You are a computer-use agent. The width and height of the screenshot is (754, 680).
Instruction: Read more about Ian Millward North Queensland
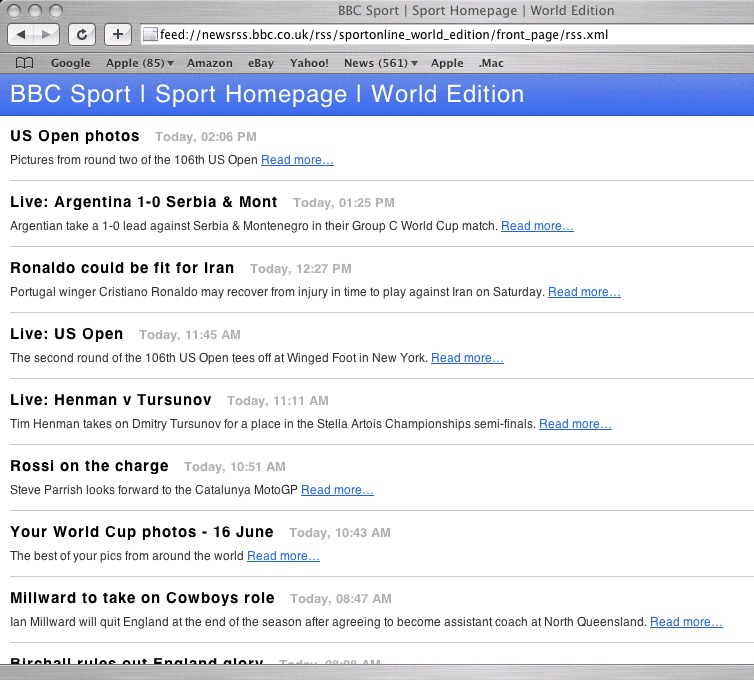pos(686,621)
